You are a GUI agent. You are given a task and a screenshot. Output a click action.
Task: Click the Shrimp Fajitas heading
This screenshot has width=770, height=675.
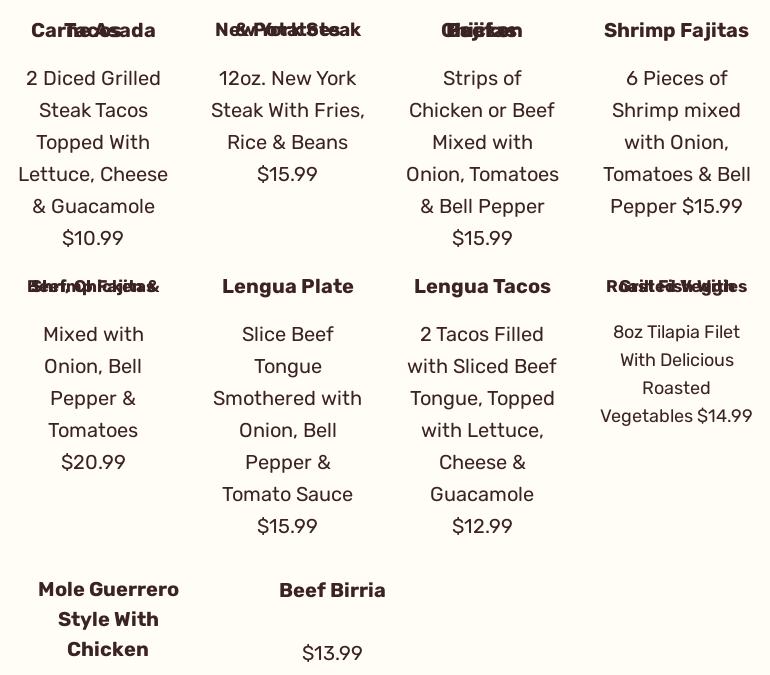click(x=676, y=31)
